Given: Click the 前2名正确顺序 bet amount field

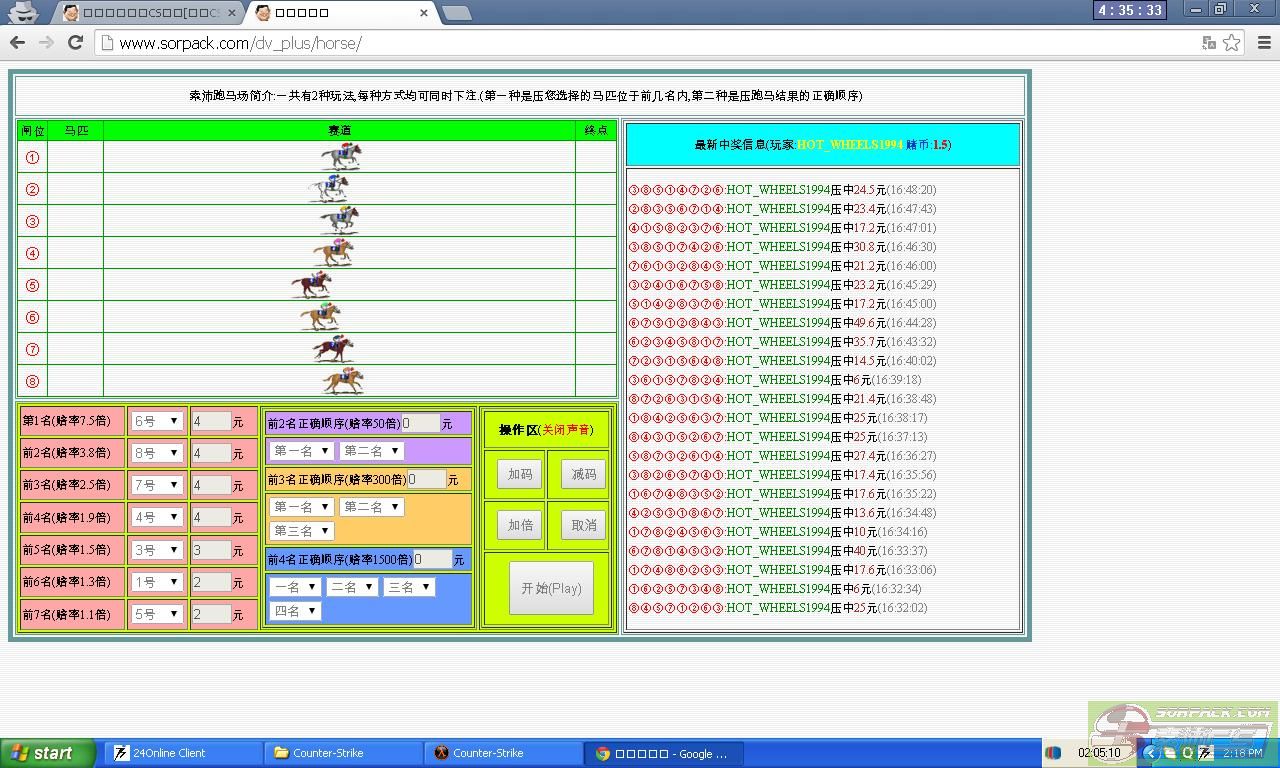Looking at the screenshot, I should coord(421,423).
